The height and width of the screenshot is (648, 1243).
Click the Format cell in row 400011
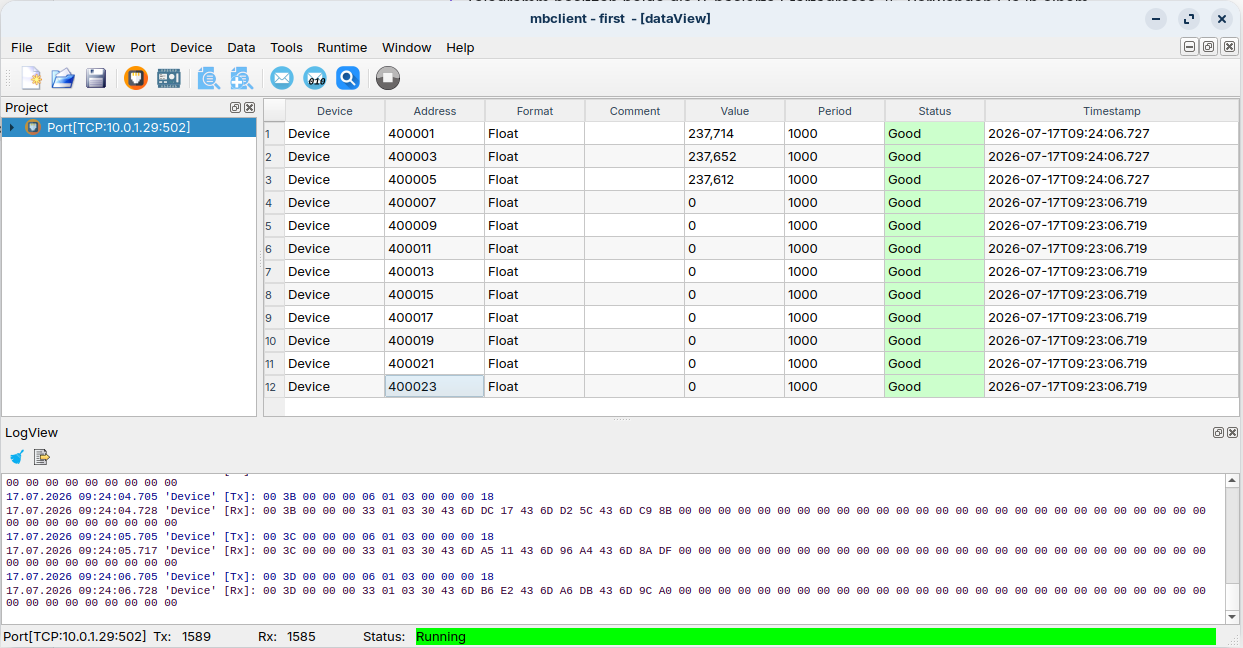click(535, 248)
